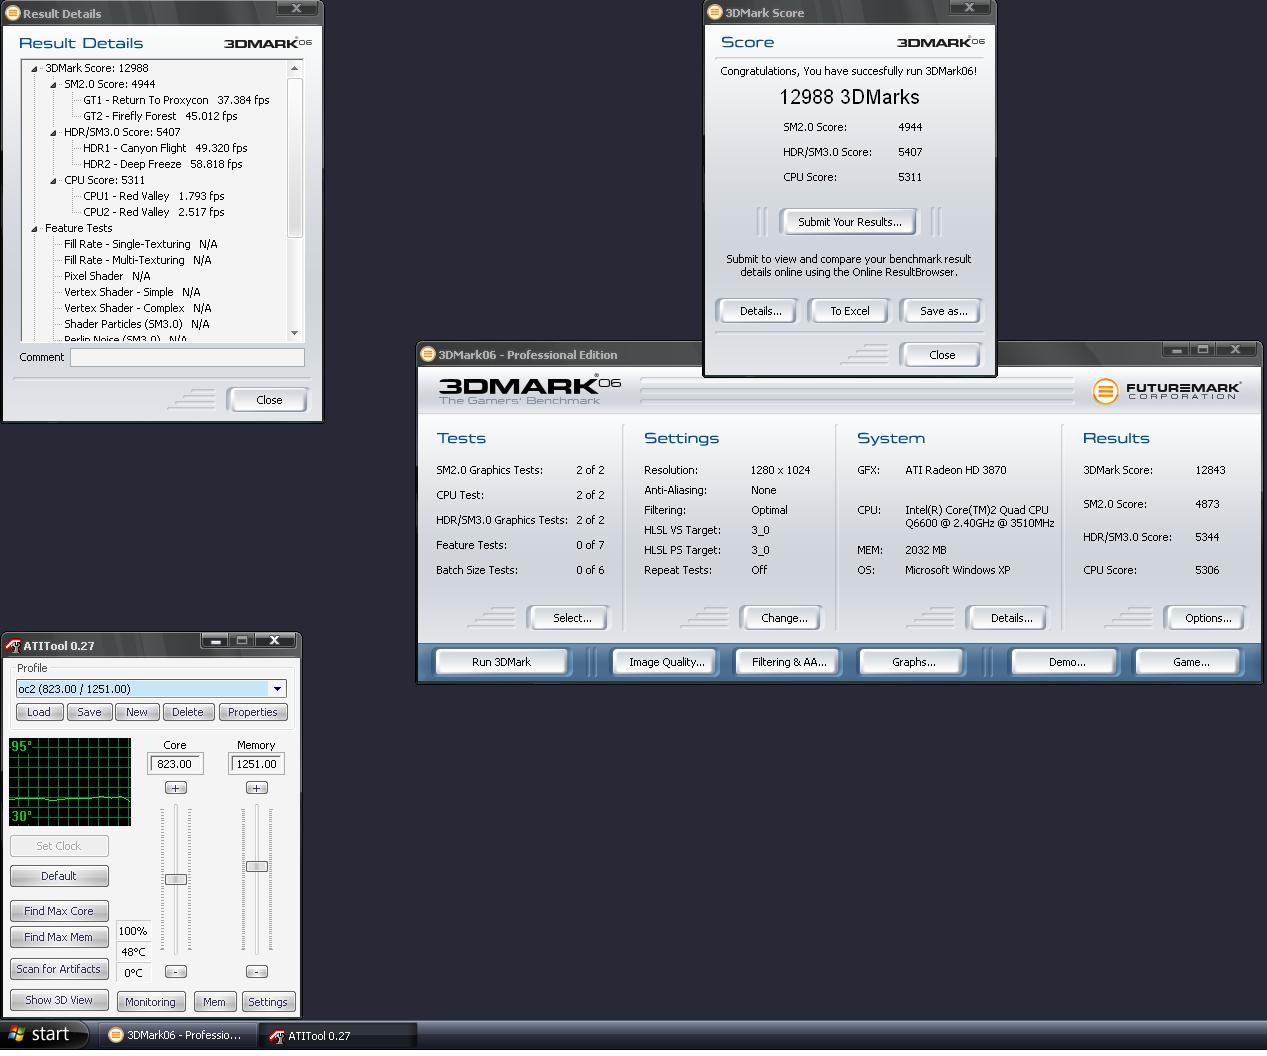
Task: Click the temperature graph in ATITool
Action: pos(70,782)
